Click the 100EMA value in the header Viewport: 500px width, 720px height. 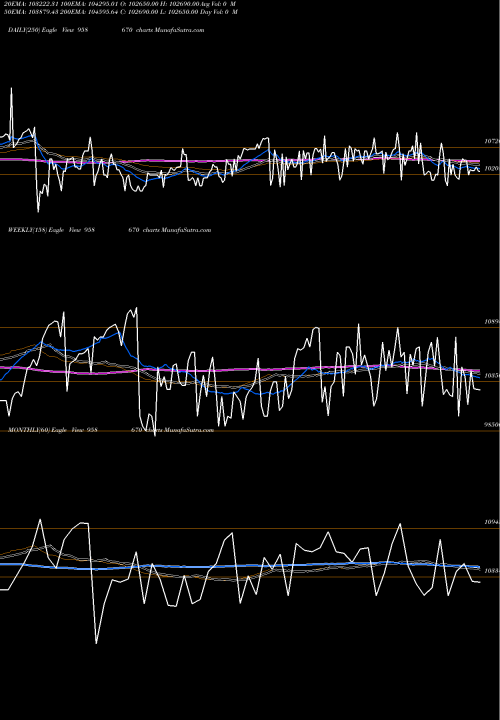(89, 4)
